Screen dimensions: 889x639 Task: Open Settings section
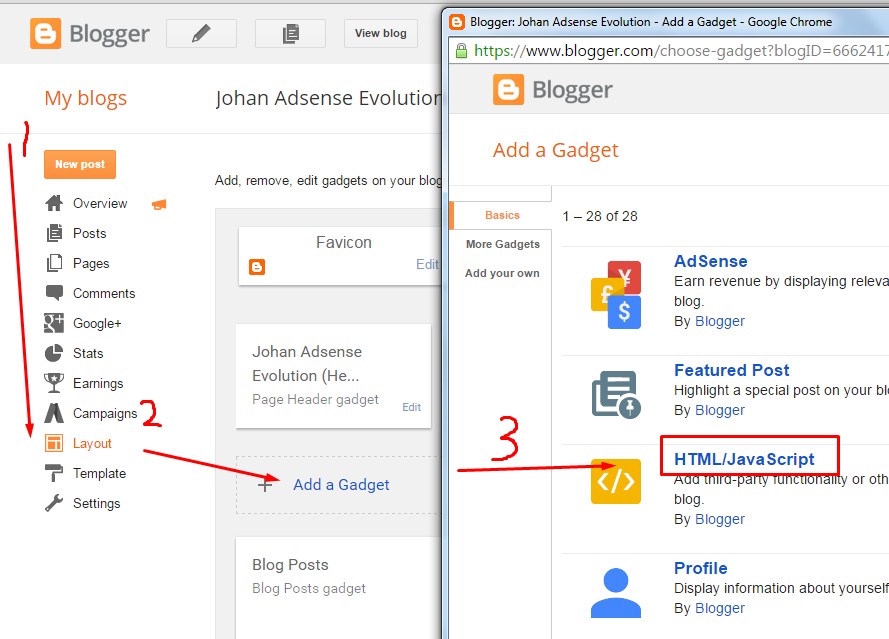(x=96, y=504)
